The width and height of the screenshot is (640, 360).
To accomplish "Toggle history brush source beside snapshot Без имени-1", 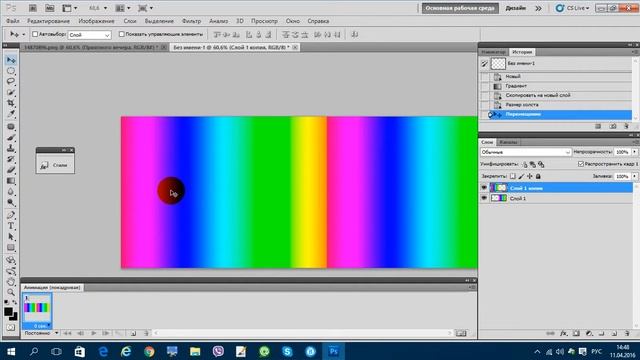I will pyautogui.click(x=484, y=64).
